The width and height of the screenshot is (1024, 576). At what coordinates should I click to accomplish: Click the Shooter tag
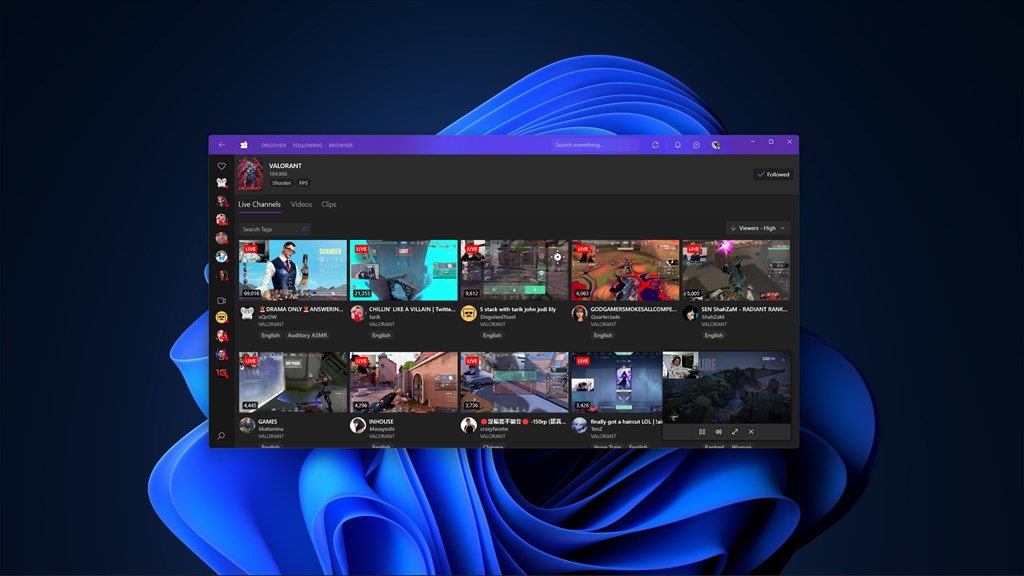281,183
